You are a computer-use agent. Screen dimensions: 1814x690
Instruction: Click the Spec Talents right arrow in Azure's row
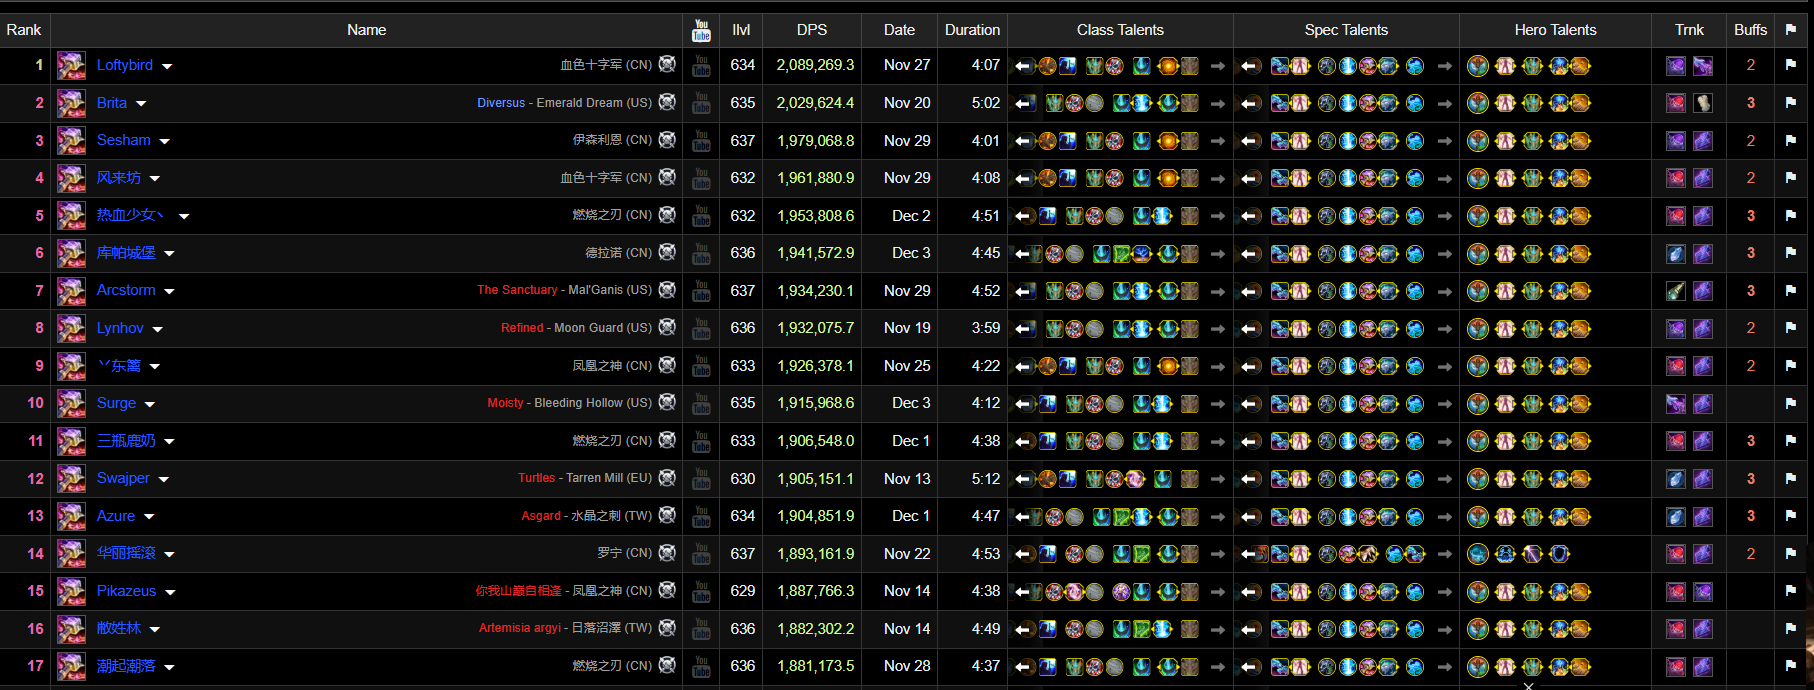point(1444,517)
